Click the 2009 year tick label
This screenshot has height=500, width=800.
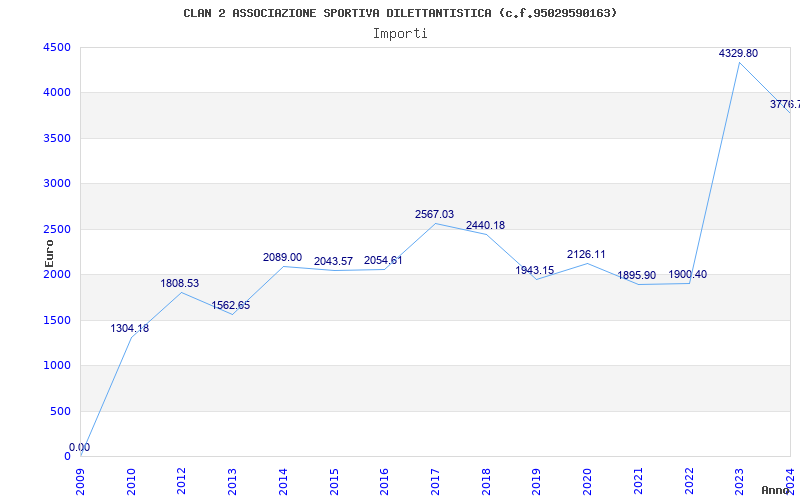coord(80,482)
